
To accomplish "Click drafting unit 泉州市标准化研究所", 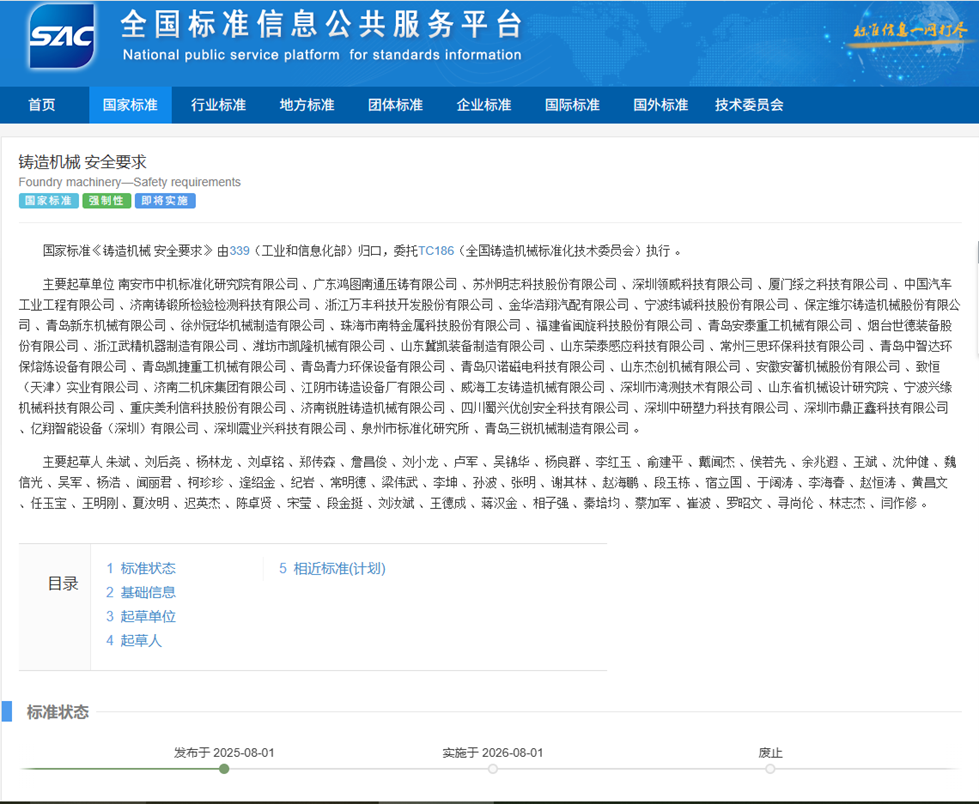I will pos(415,429).
